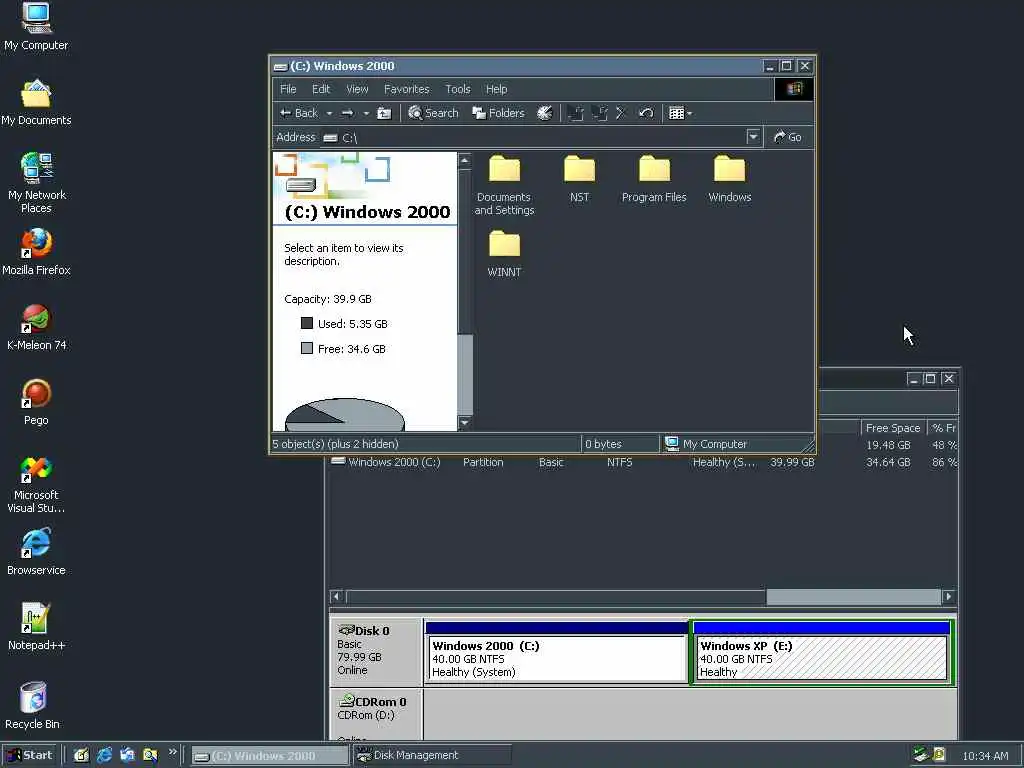1024x768 pixels.
Task: Click the info pane vertical scrollbar thumb
Action: pos(464,374)
